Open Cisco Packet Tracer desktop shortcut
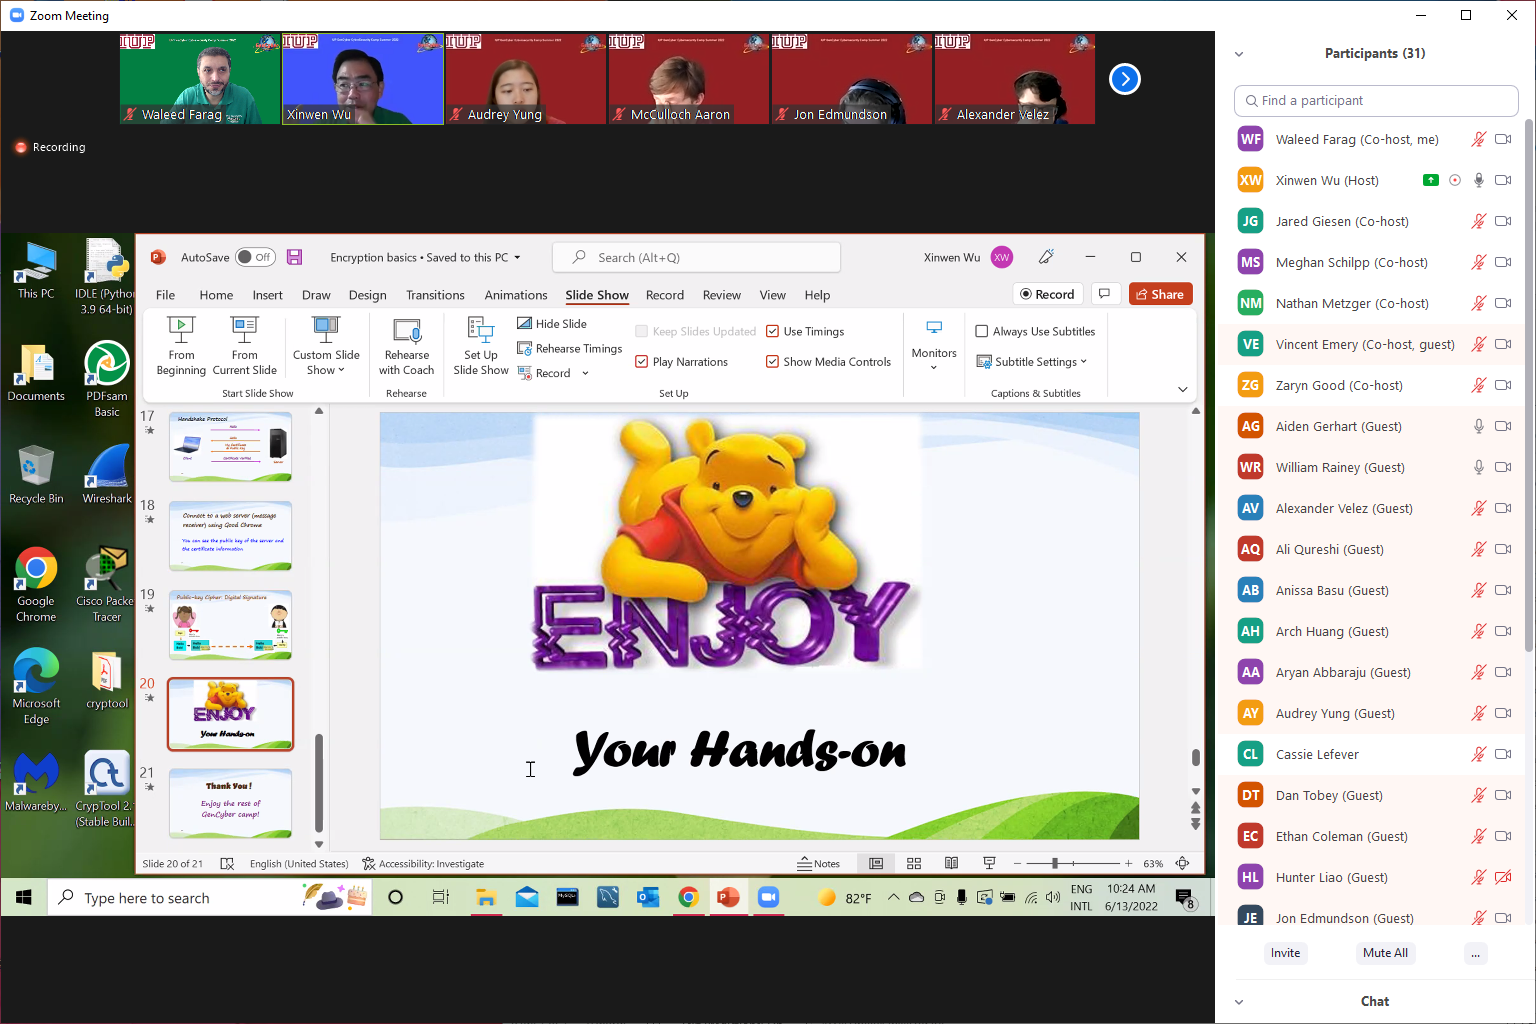The width and height of the screenshot is (1536, 1024). pos(106,585)
